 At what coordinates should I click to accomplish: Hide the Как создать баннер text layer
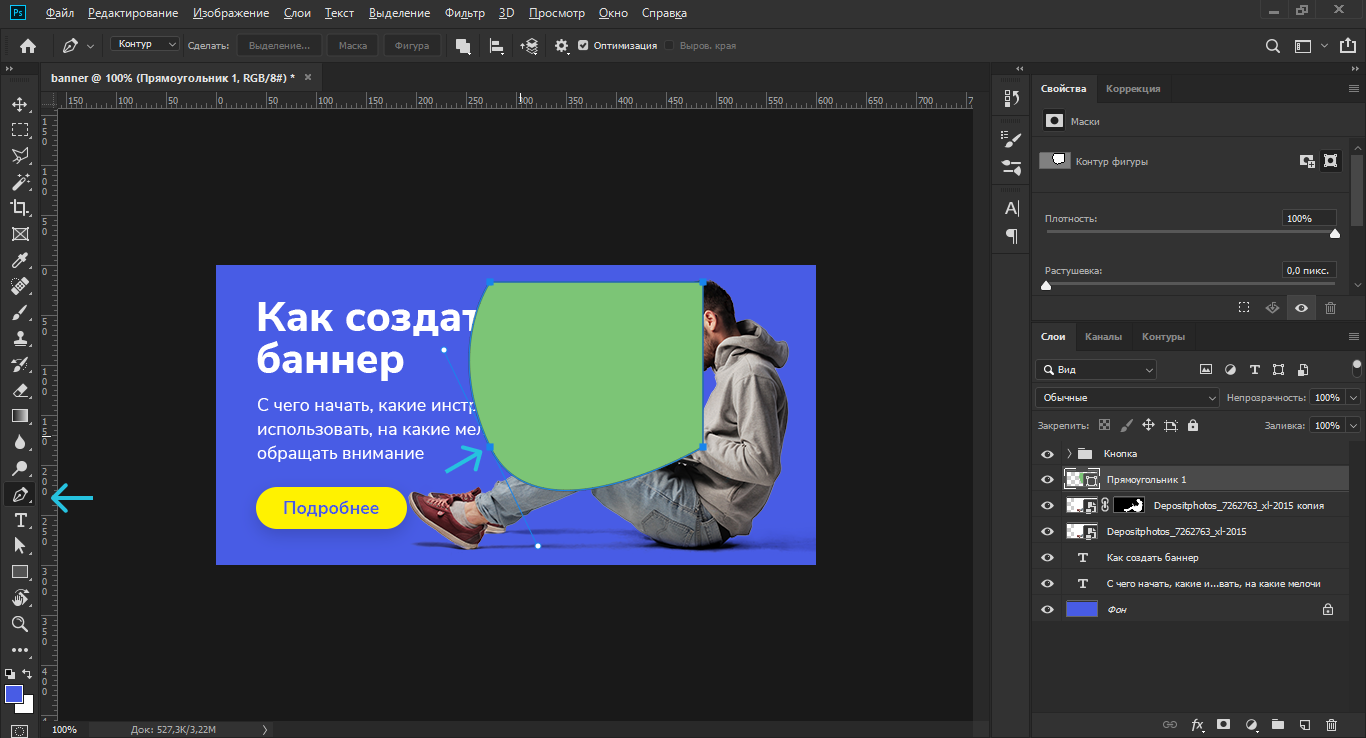pyautogui.click(x=1047, y=558)
